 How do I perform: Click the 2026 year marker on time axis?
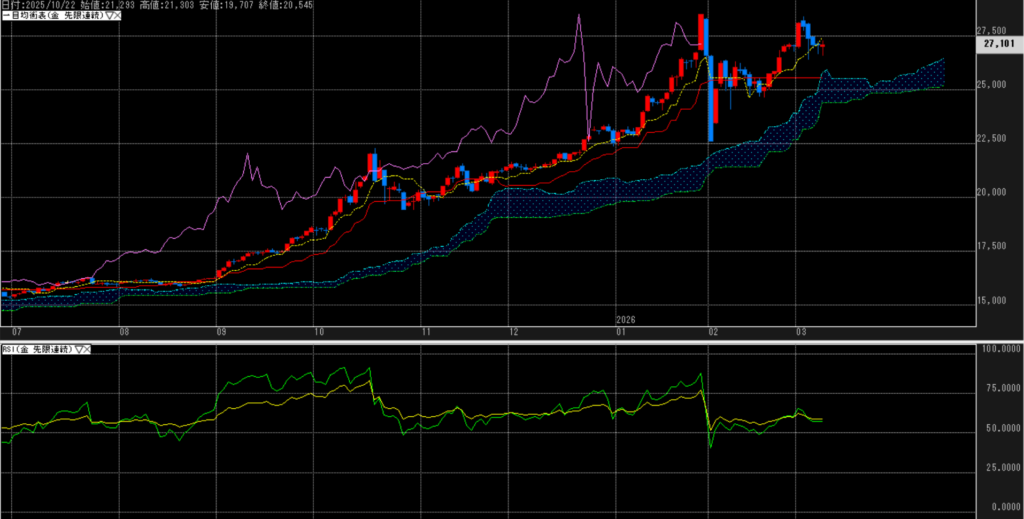coord(626,320)
